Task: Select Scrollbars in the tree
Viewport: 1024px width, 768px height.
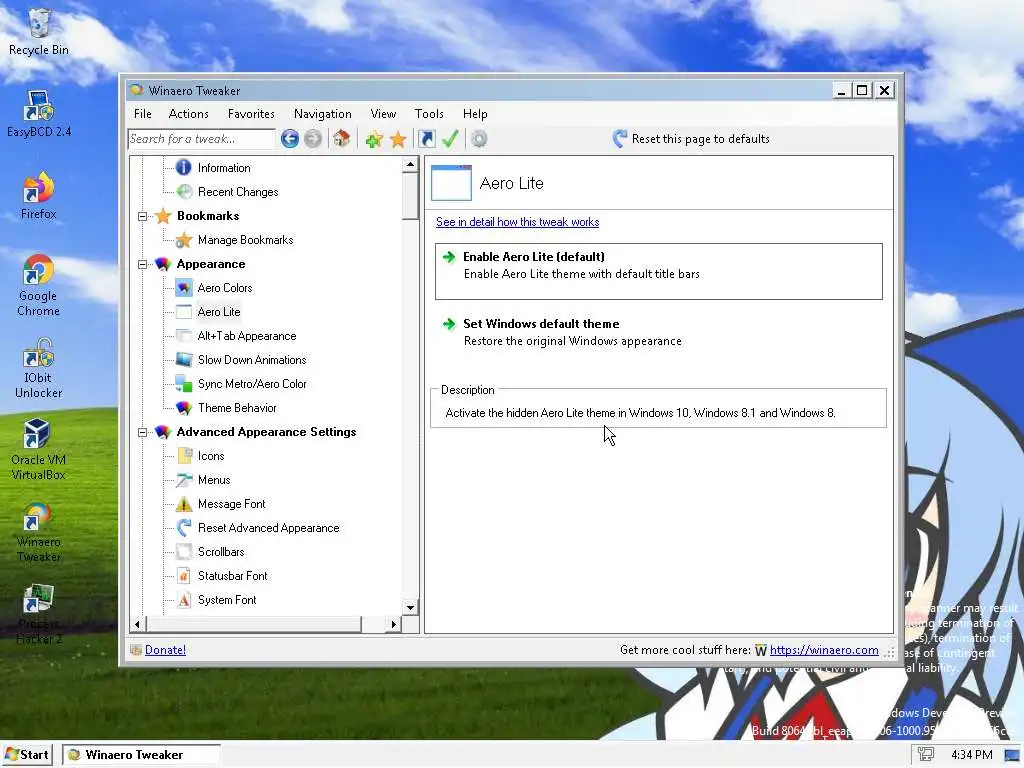Action: point(221,552)
